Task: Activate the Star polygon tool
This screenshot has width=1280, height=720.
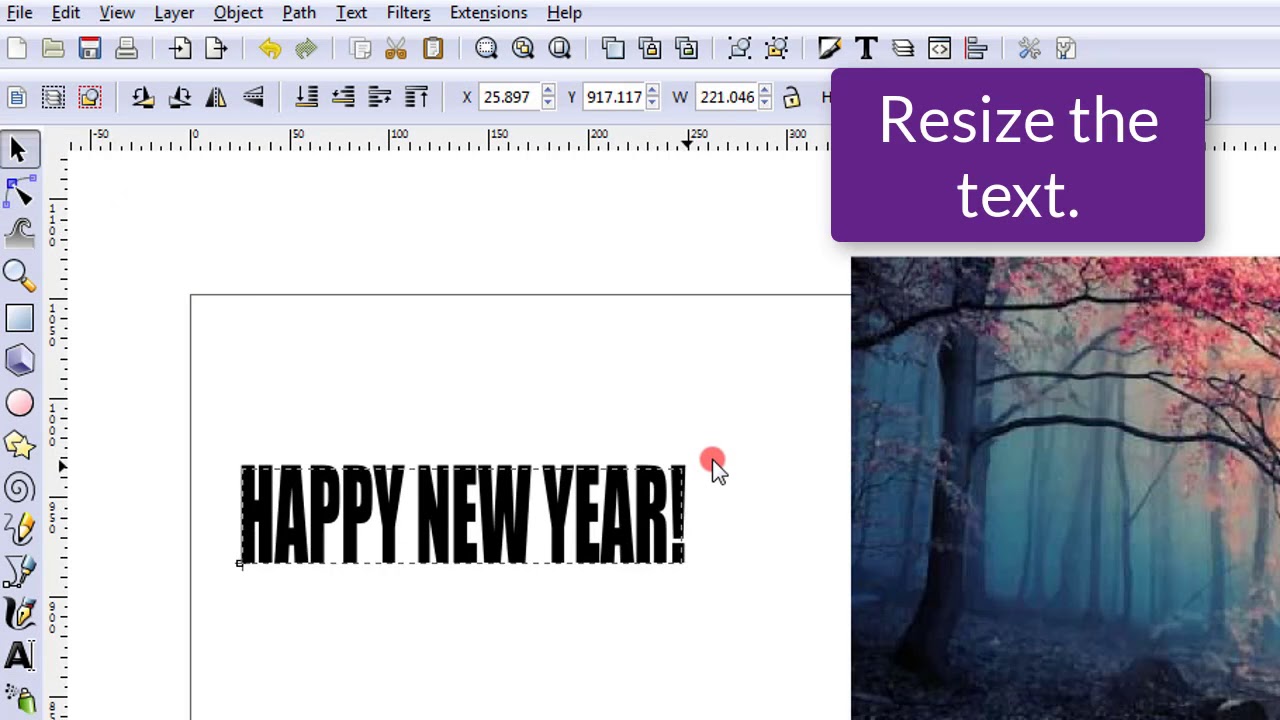Action: [x=19, y=445]
